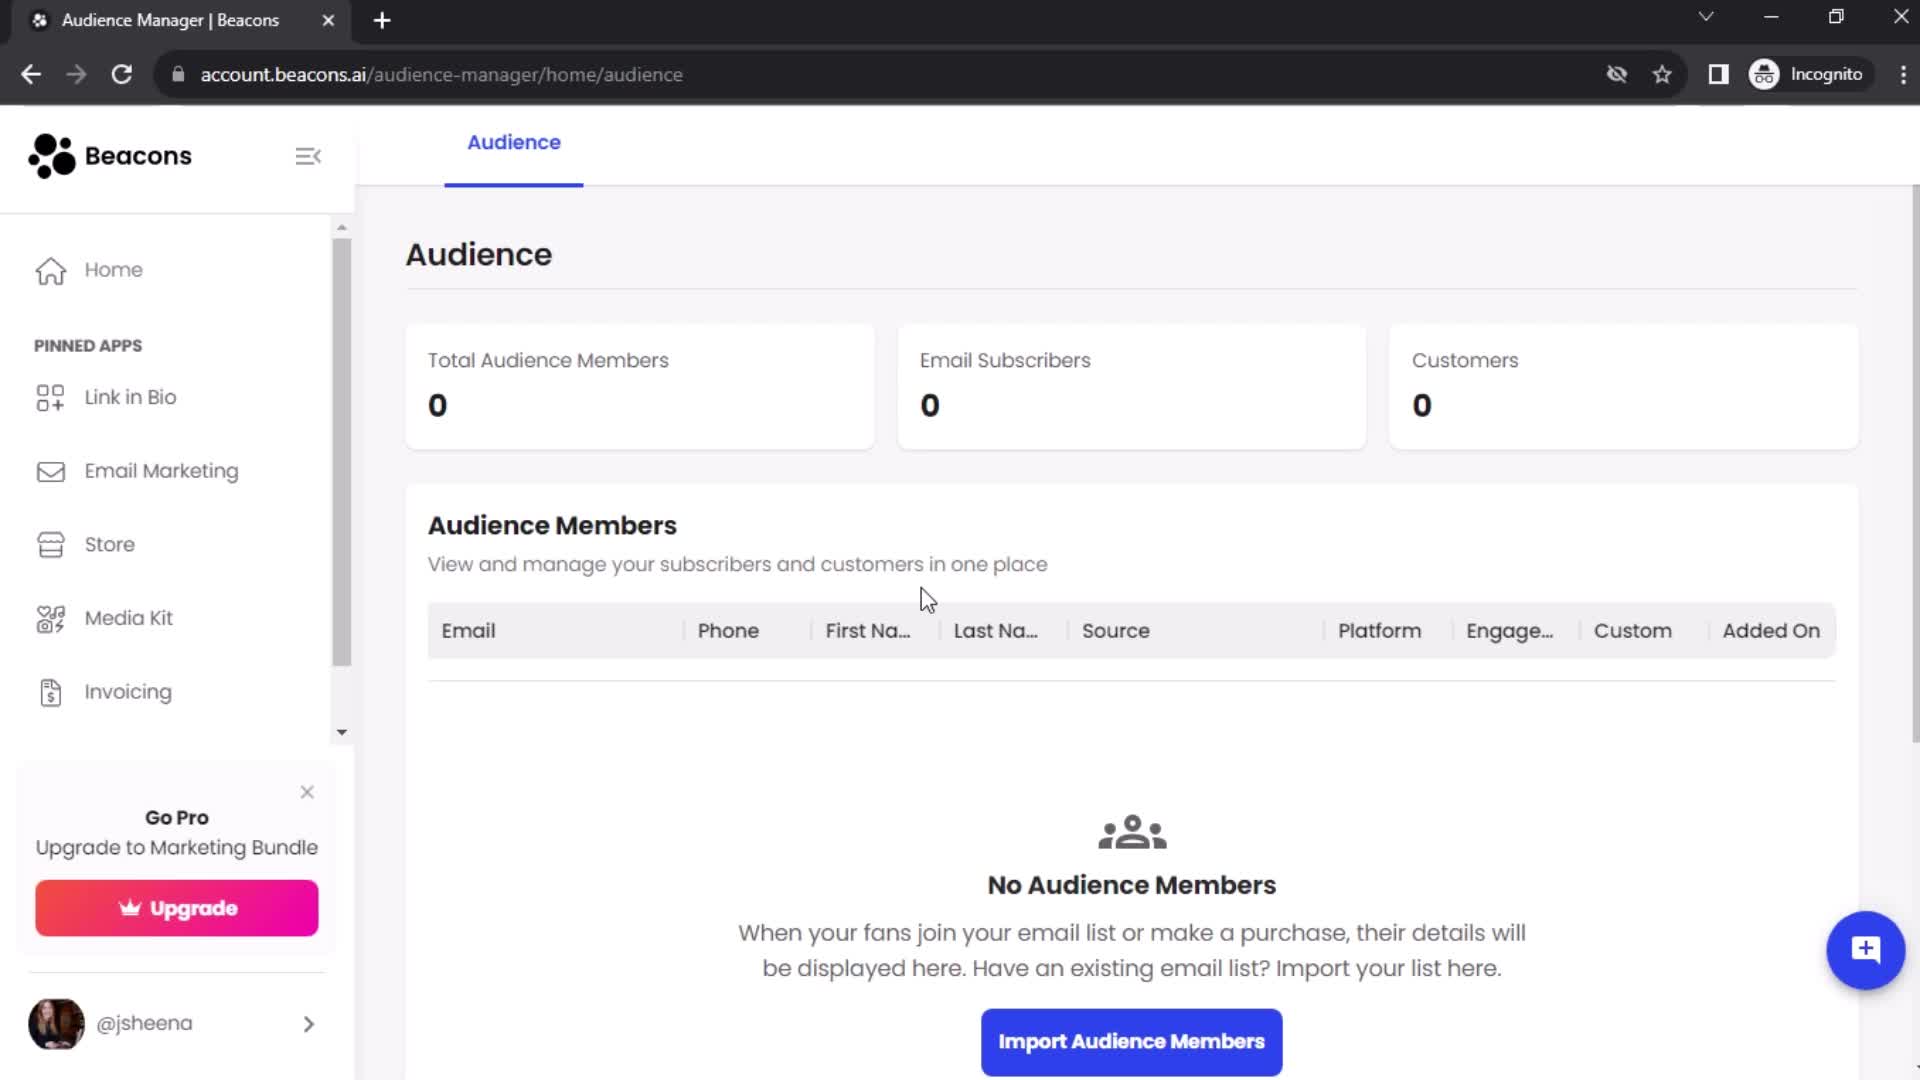
Task: Click the Email column dropdown header
Action: click(x=469, y=630)
